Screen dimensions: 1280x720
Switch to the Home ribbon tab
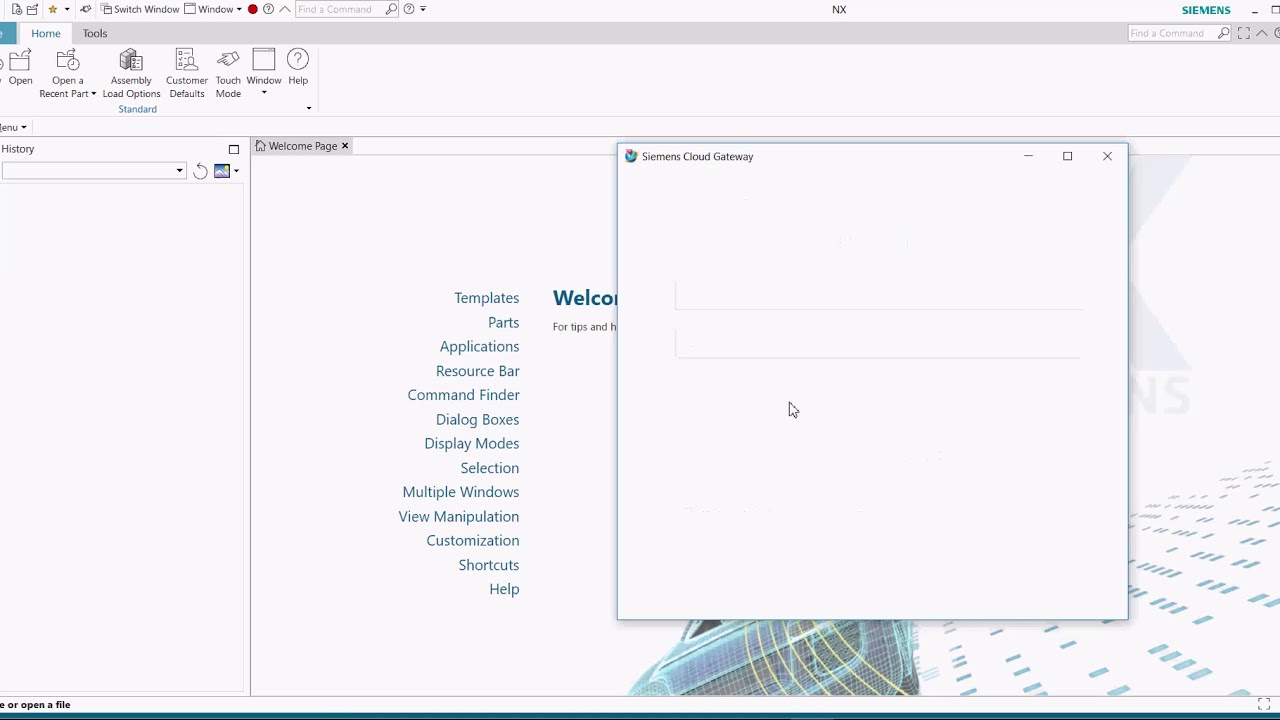45,33
